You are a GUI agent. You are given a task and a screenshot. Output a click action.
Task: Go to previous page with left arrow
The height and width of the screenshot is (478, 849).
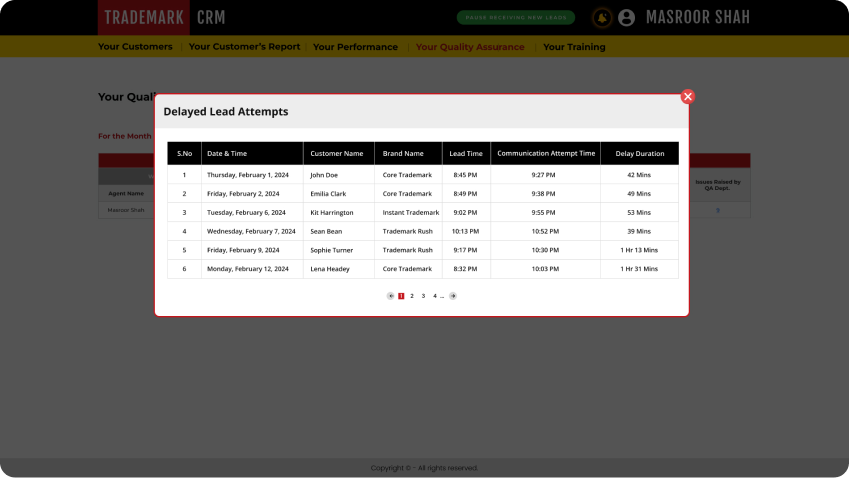click(391, 296)
